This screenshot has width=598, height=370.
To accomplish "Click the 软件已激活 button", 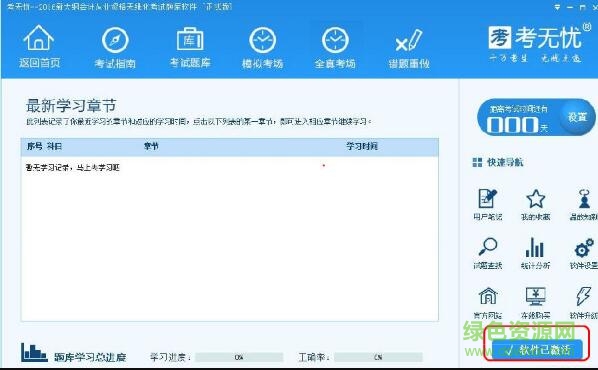I will pyautogui.click(x=537, y=349).
